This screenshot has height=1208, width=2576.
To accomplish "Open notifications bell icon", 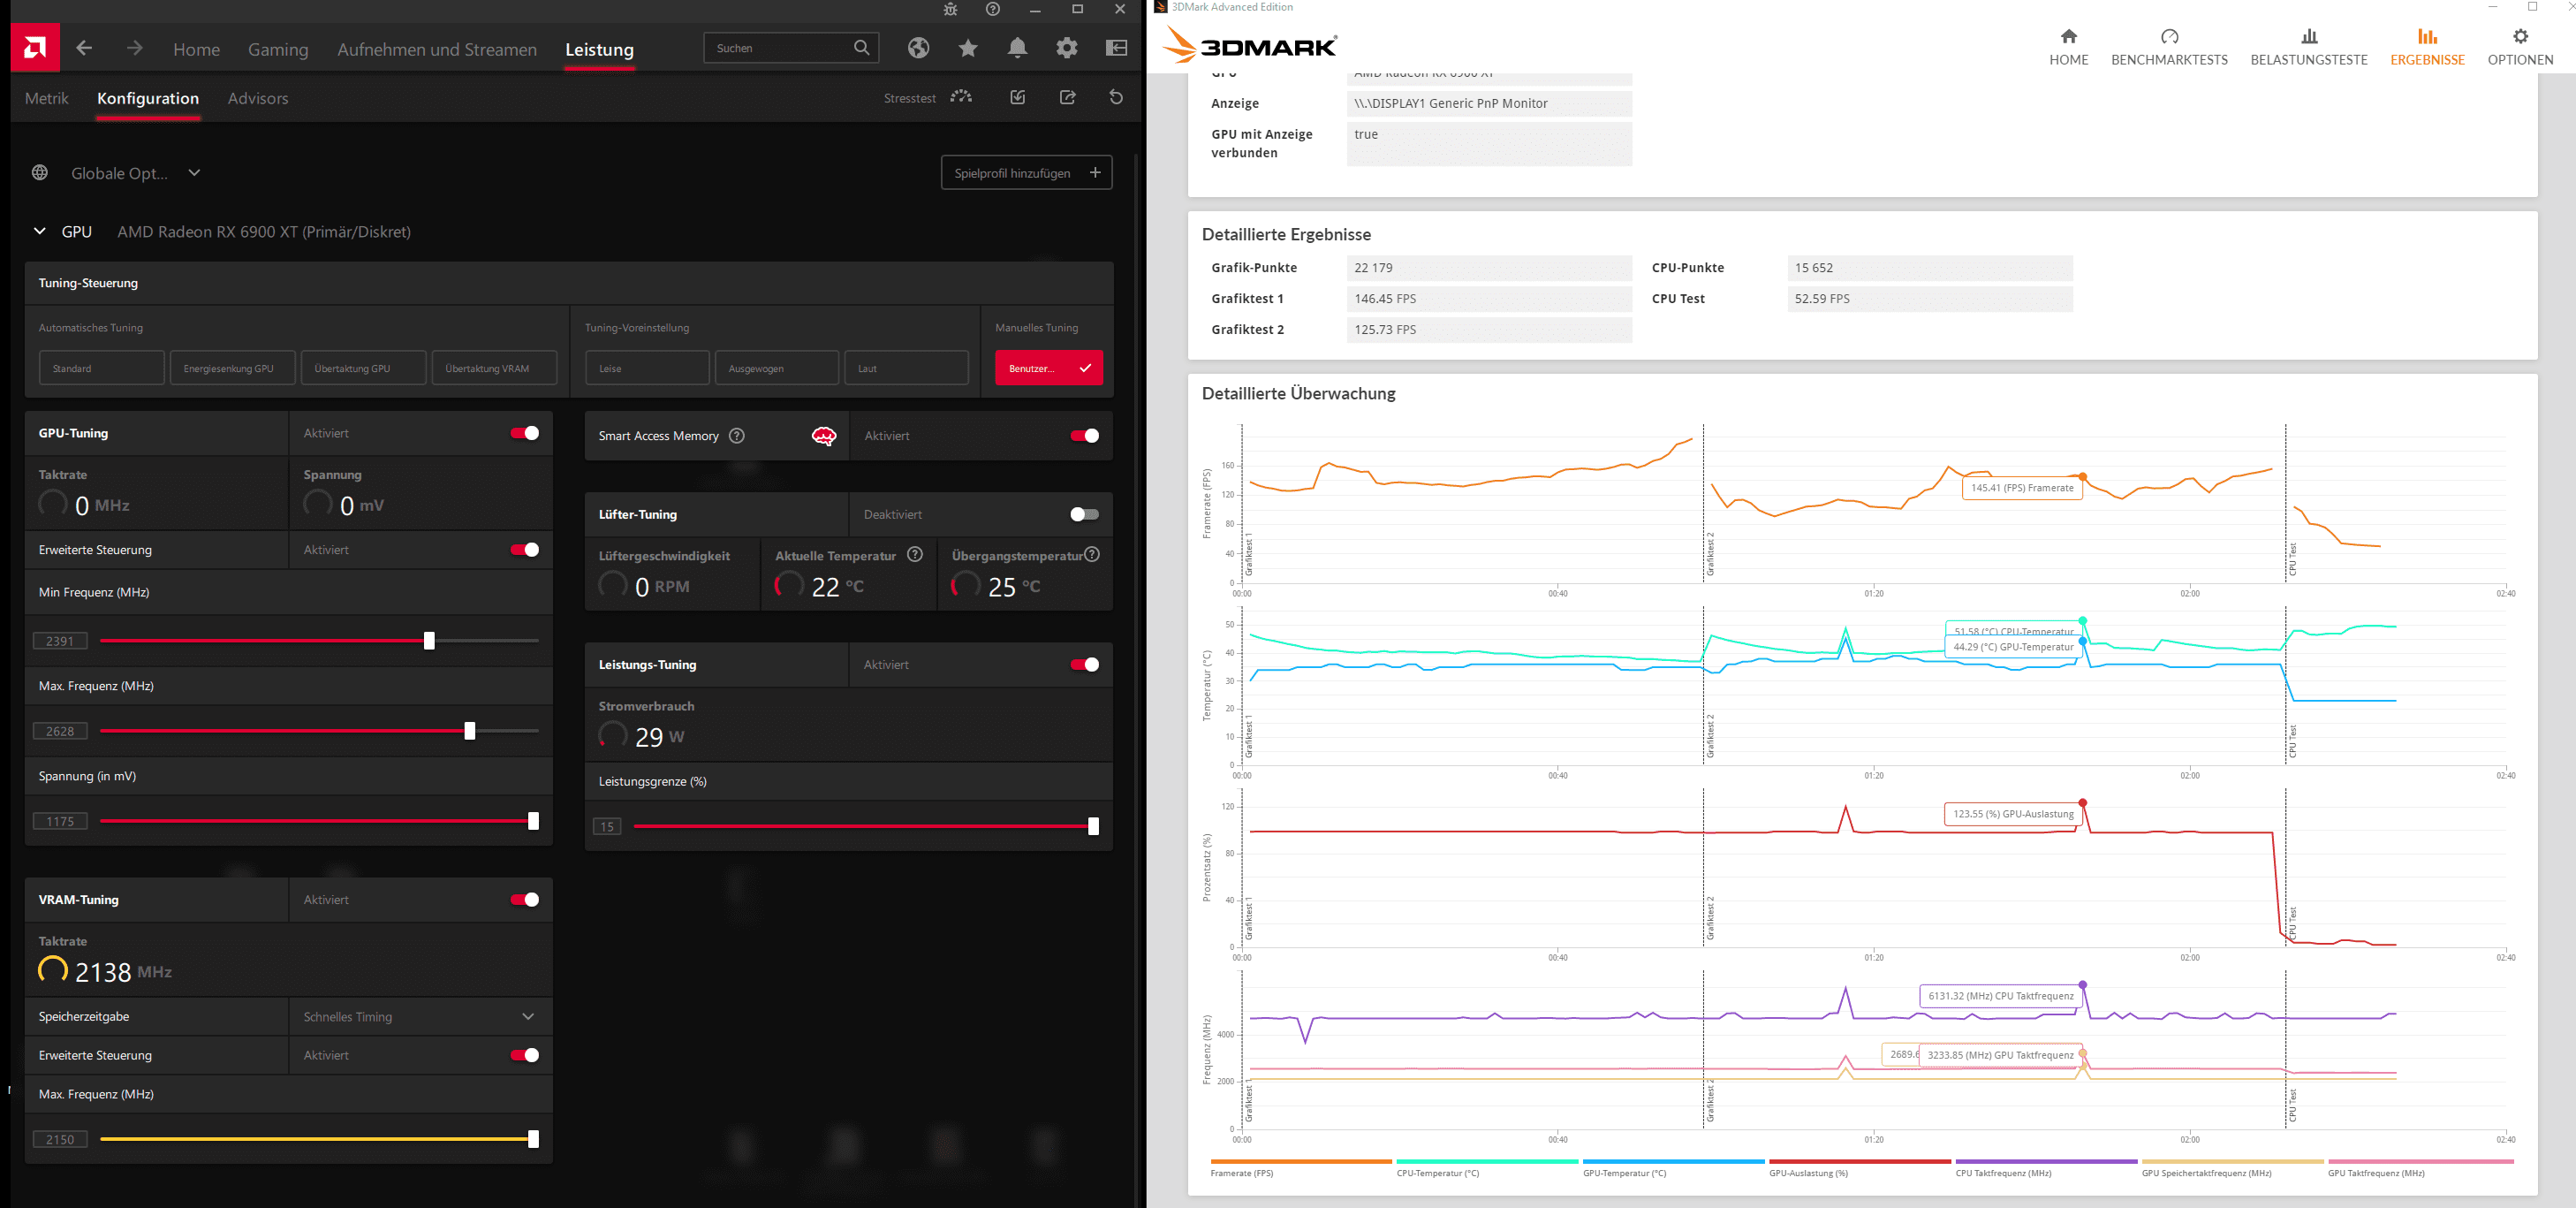I will 1017,48.
